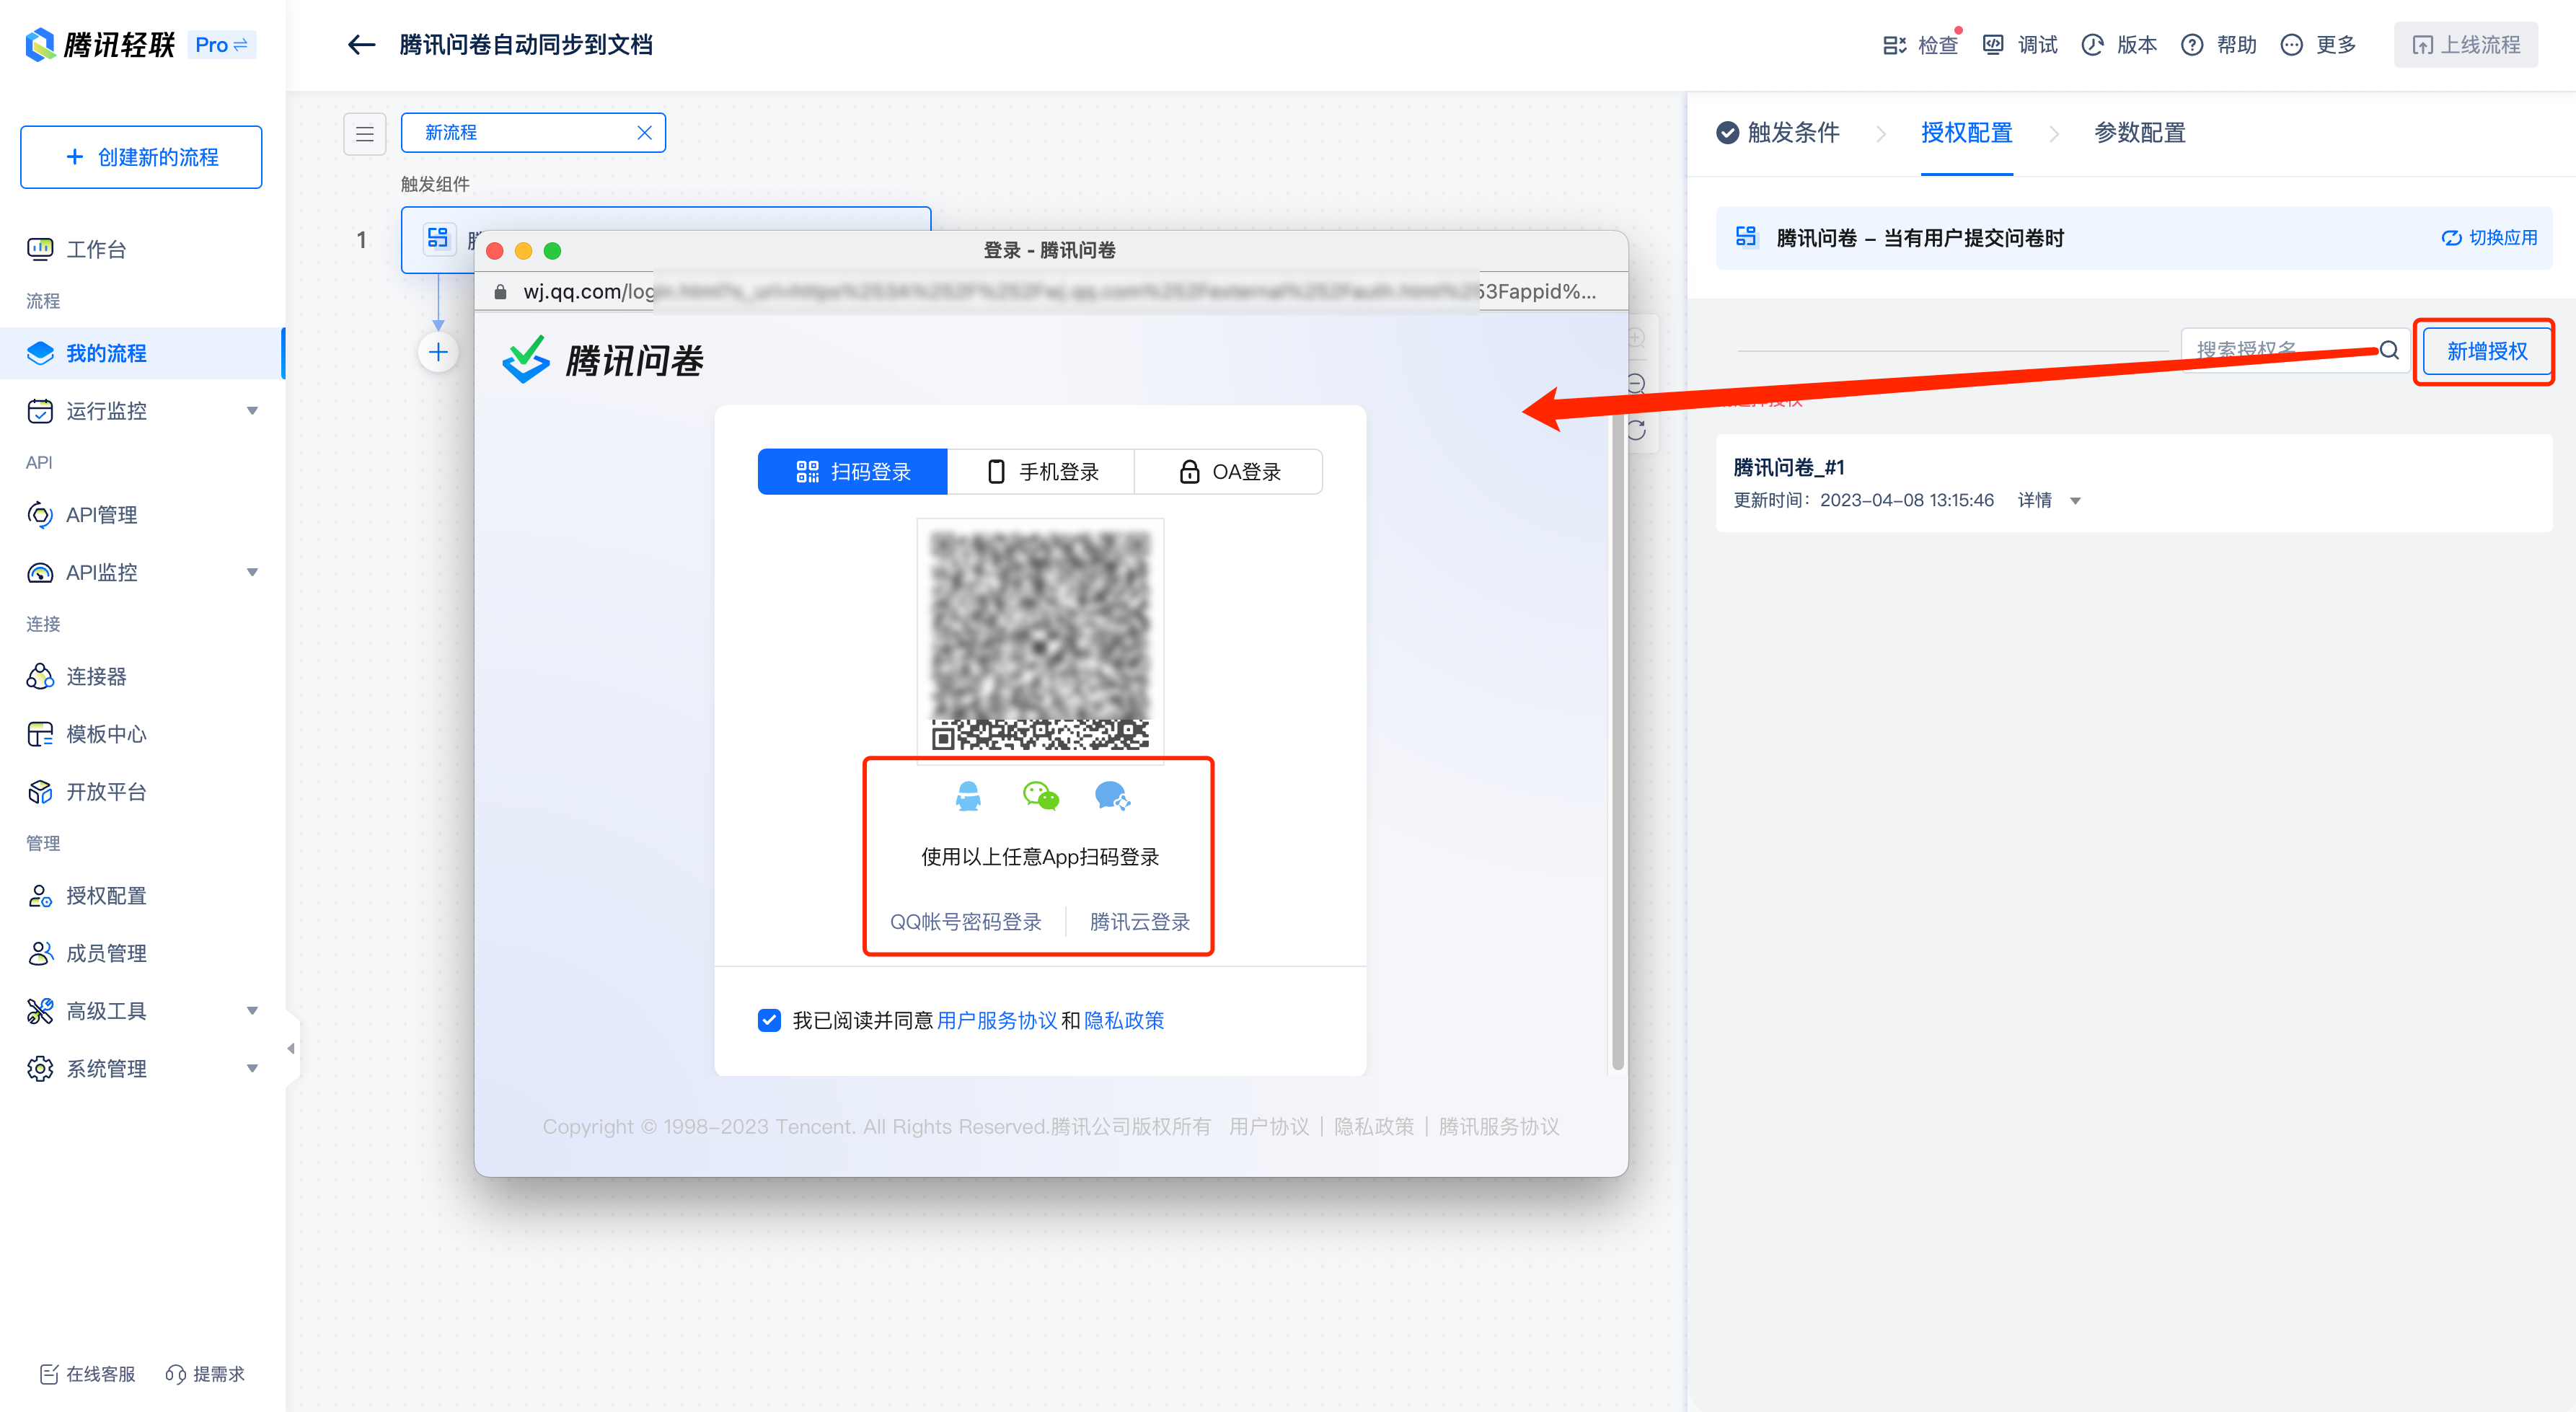This screenshot has width=2576, height=1412.
Task: Switch to 手机登录 tab
Action: click(x=1041, y=472)
